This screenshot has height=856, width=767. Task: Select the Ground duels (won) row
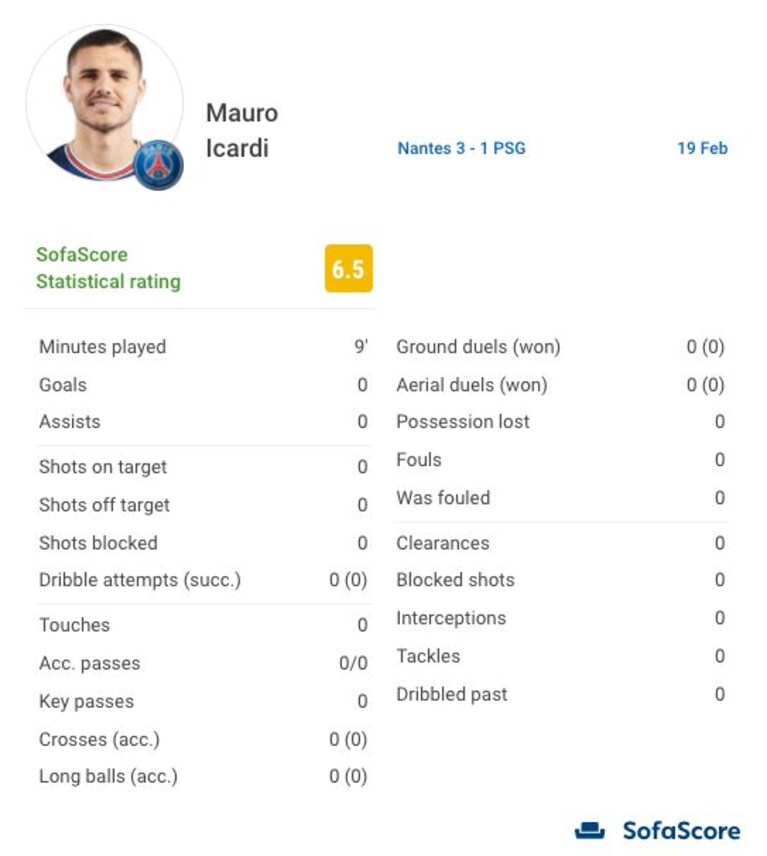tap(561, 347)
